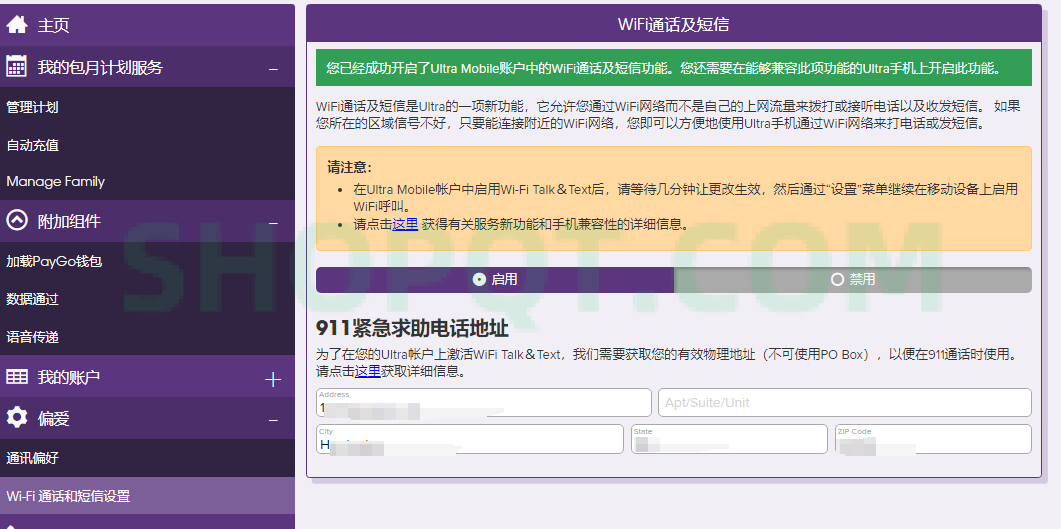Image resolution: width=1061 pixels, height=529 pixels.
Task: Click 偏爱 section title
Action: pyautogui.click(x=53, y=419)
